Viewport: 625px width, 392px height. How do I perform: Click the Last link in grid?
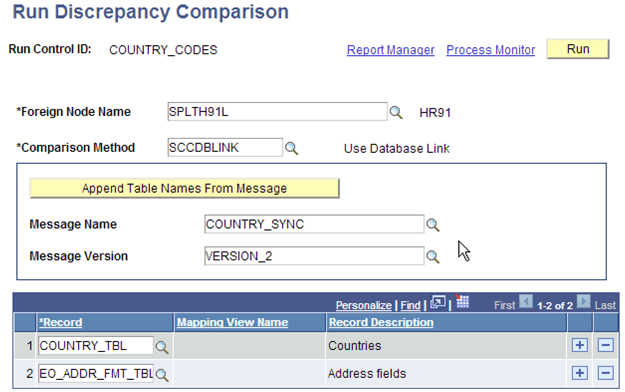605,305
